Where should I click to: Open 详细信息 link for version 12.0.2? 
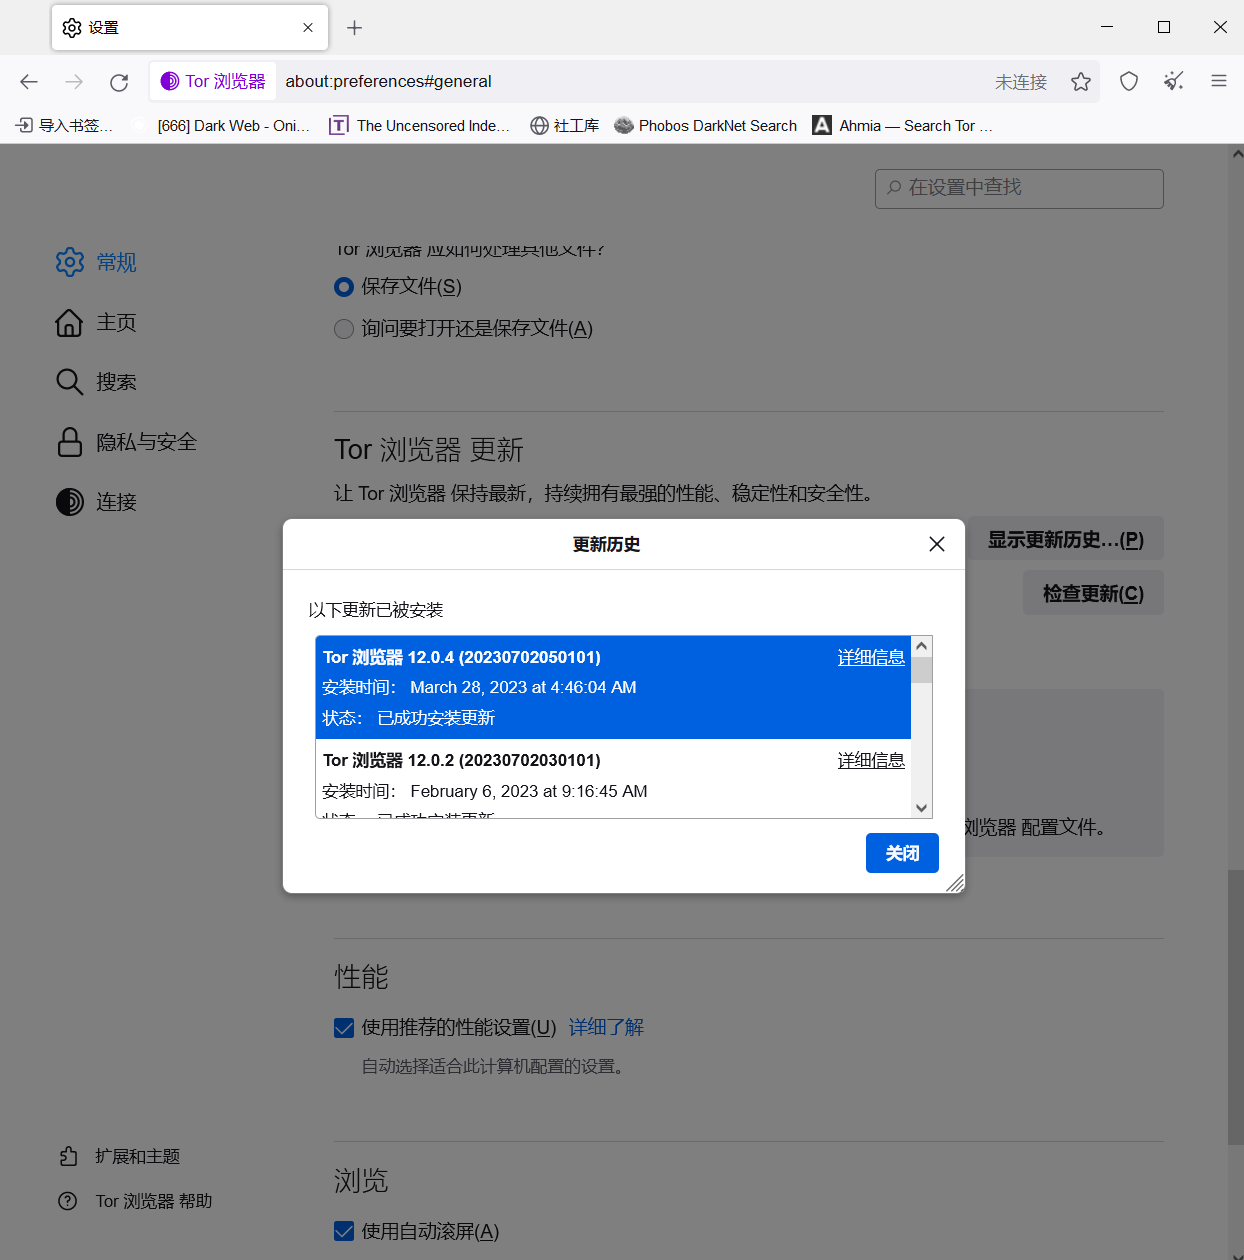(871, 760)
